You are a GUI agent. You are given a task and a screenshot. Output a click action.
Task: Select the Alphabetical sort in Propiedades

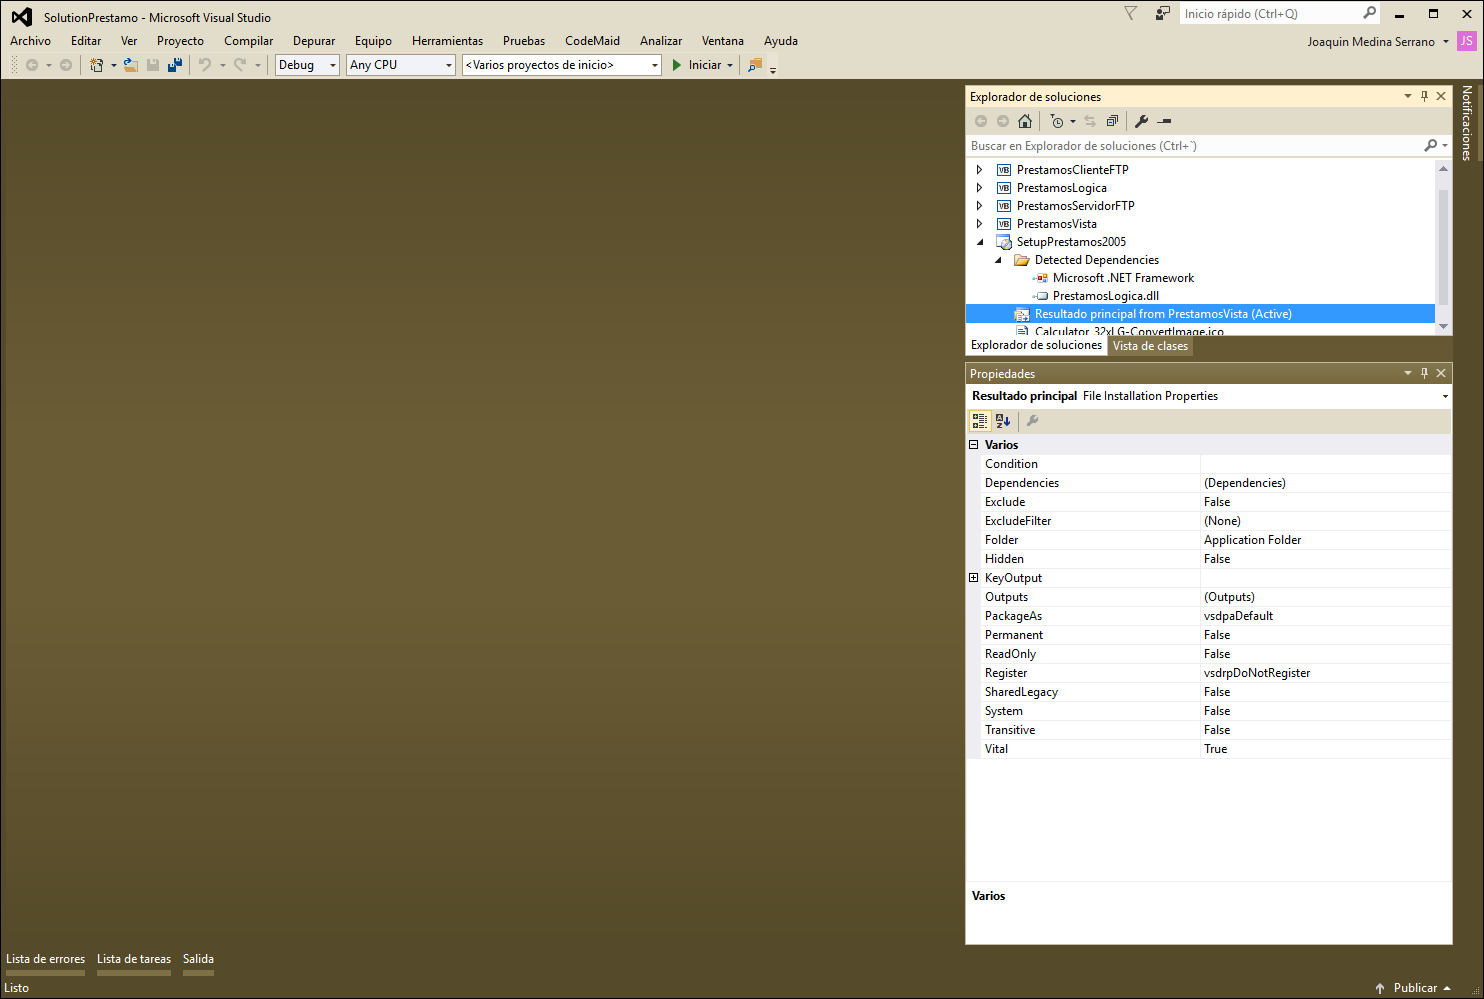tap(1003, 421)
